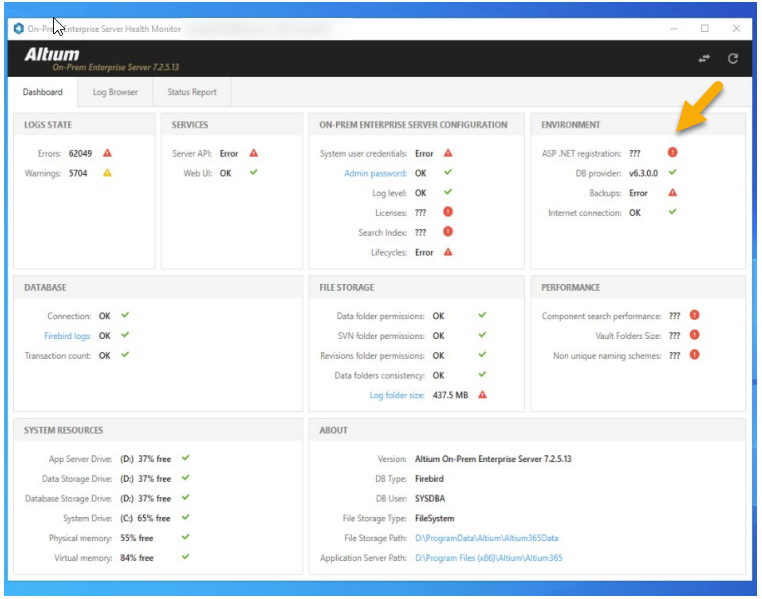The image size is (762, 599).
Task: Click the red circle beside Vault Folders Size
Action: coord(695,335)
